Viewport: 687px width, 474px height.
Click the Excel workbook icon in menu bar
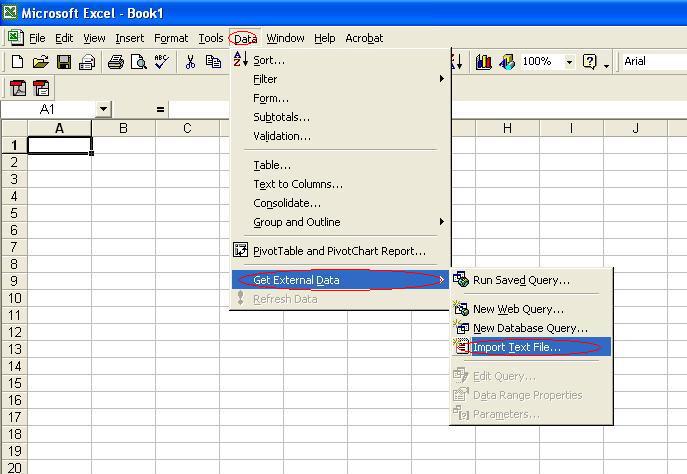point(15,37)
